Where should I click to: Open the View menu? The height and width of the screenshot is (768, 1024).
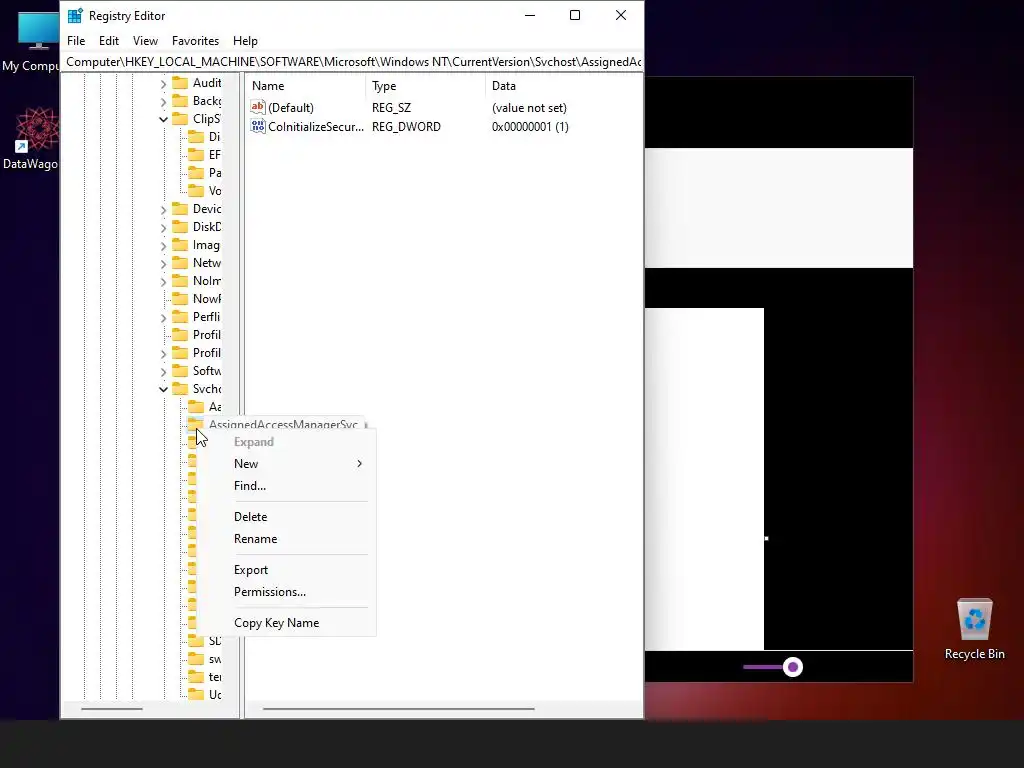145,40
